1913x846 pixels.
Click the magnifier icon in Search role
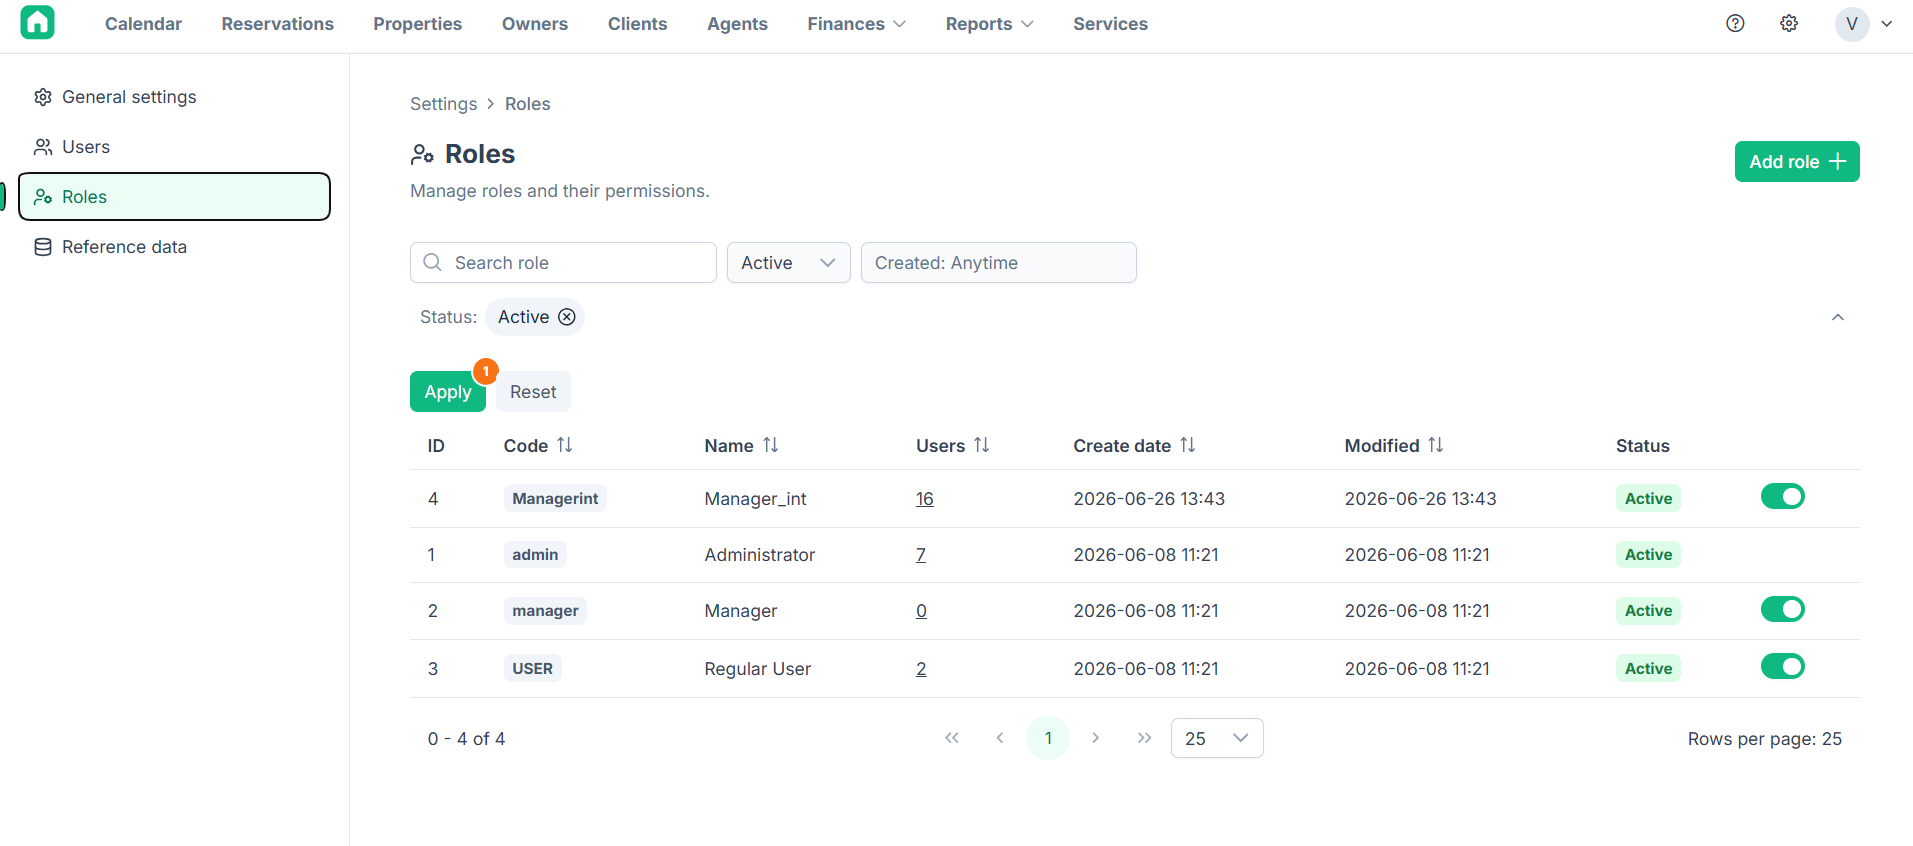[432, 262]
